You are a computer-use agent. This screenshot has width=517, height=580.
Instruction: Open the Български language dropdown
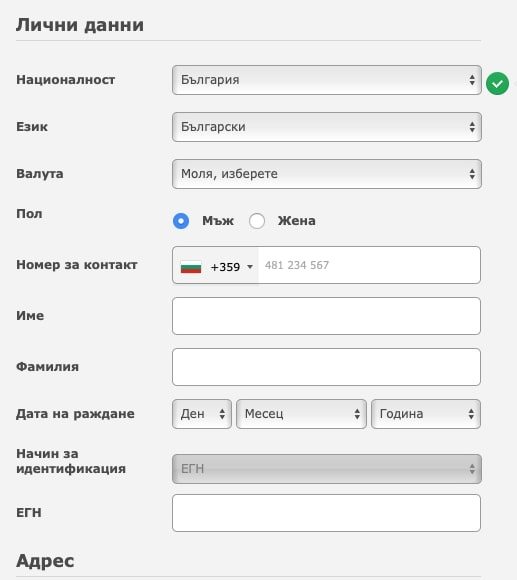[327, 127]
